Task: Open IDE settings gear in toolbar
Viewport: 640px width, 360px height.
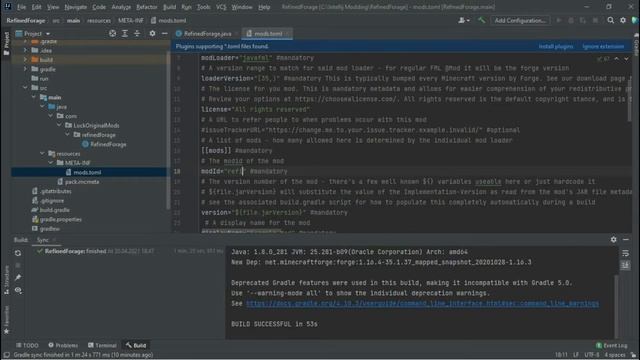Action: click(623, 20)
